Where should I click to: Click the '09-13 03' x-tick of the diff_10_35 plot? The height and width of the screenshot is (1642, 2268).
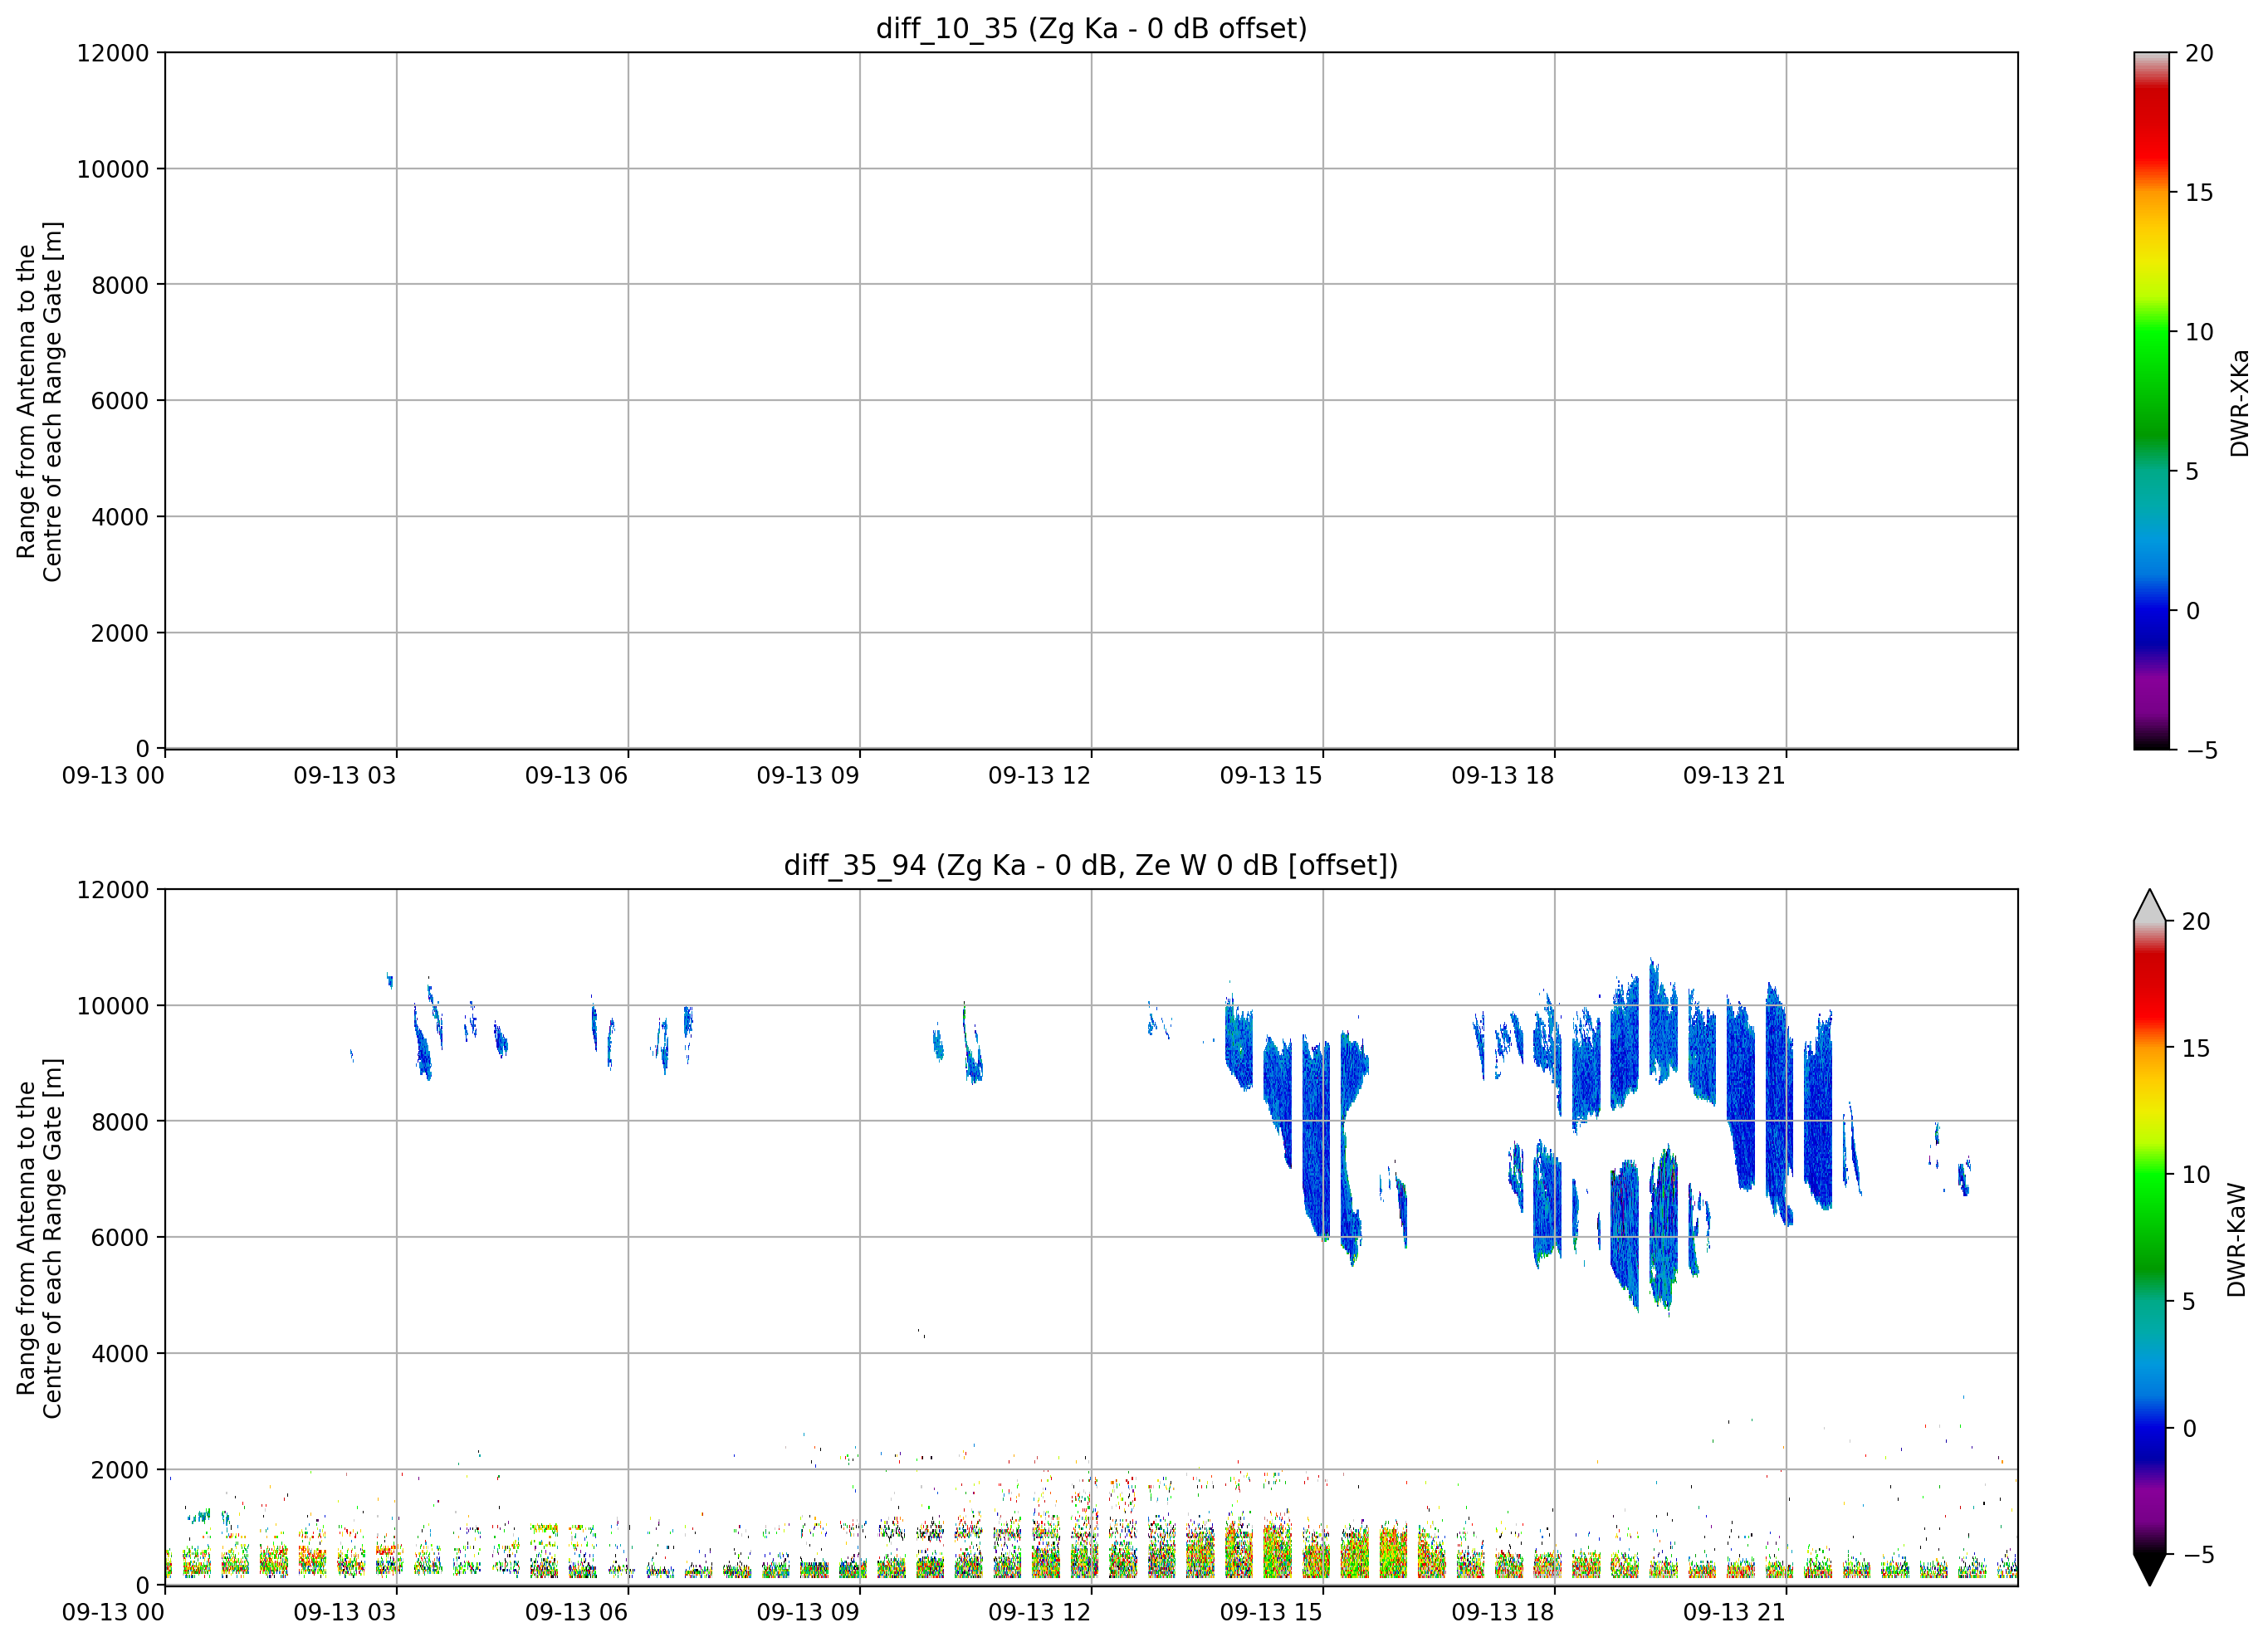[x=345, y=776]
